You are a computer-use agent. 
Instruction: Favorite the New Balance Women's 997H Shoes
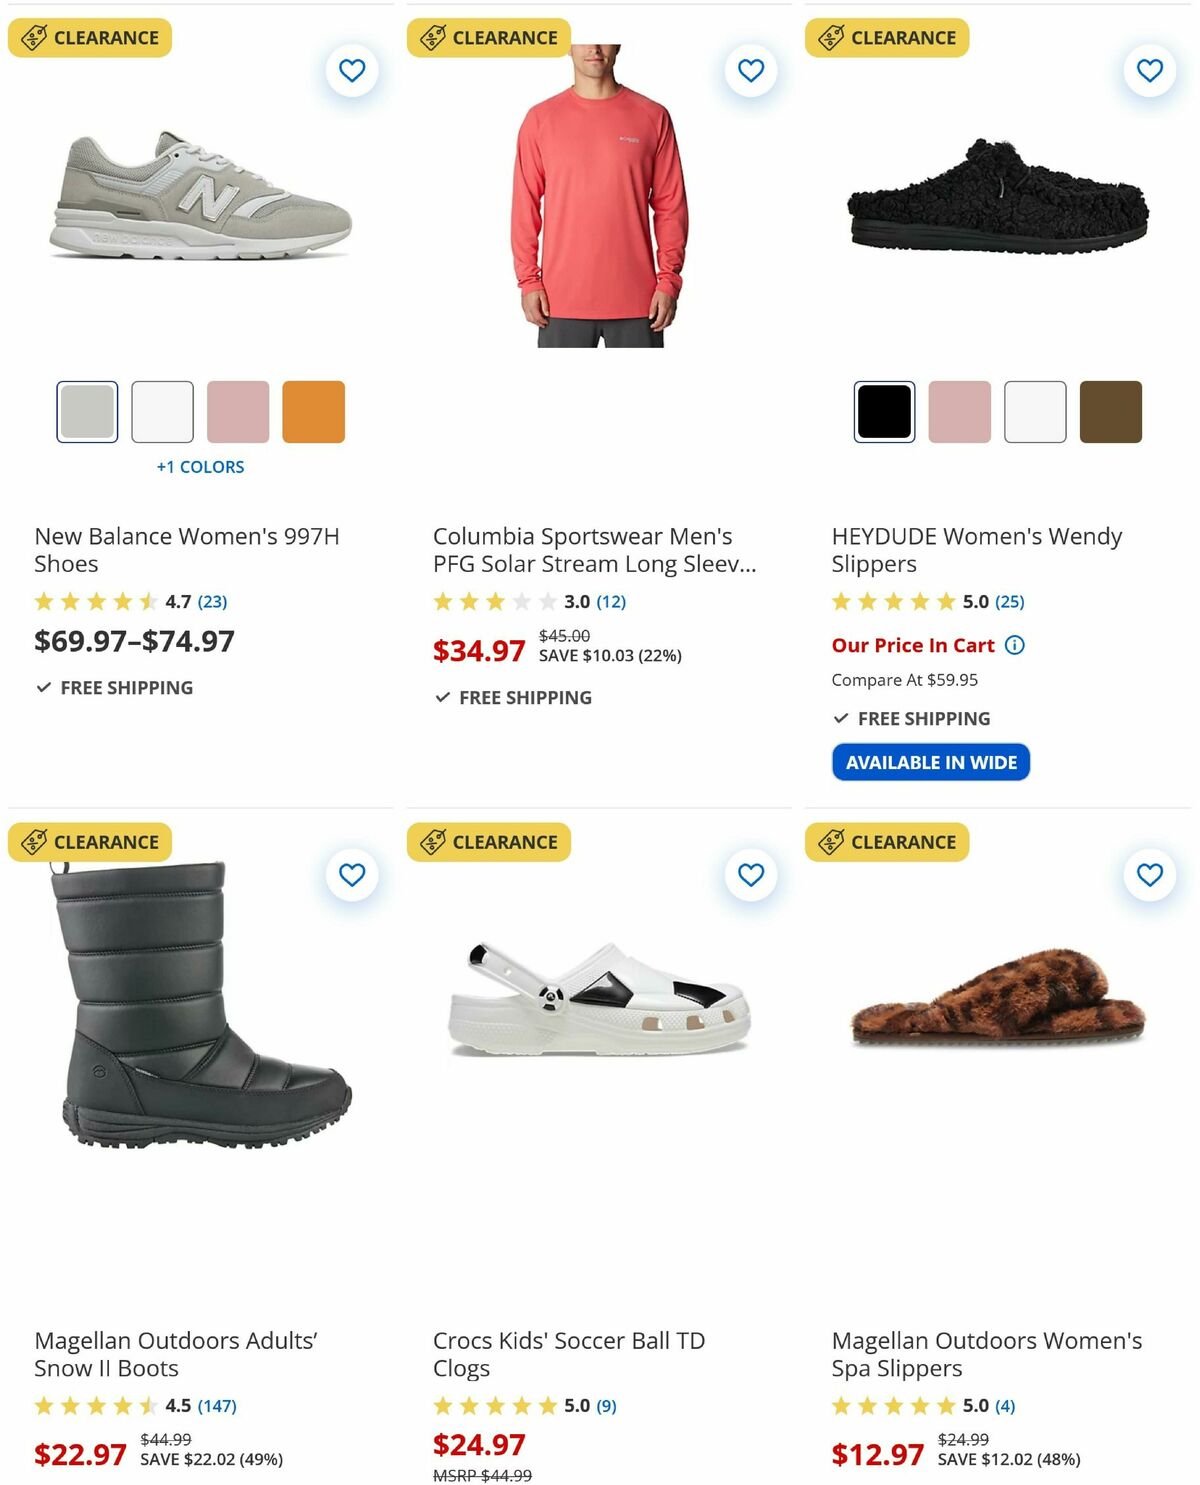coord(352,70)
